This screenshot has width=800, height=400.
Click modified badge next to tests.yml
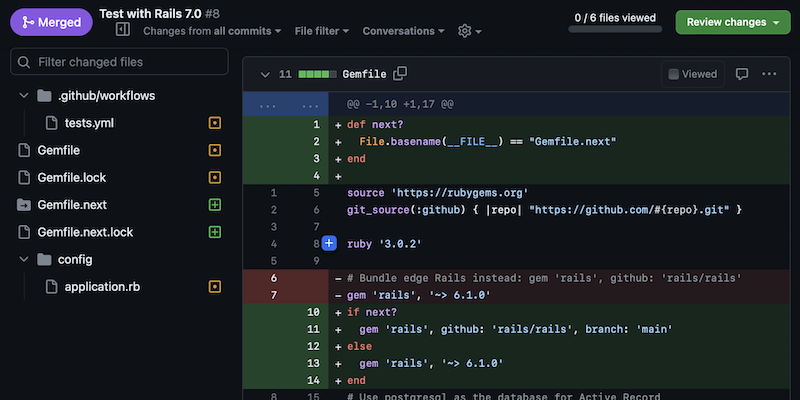click(x=215, y=123)
